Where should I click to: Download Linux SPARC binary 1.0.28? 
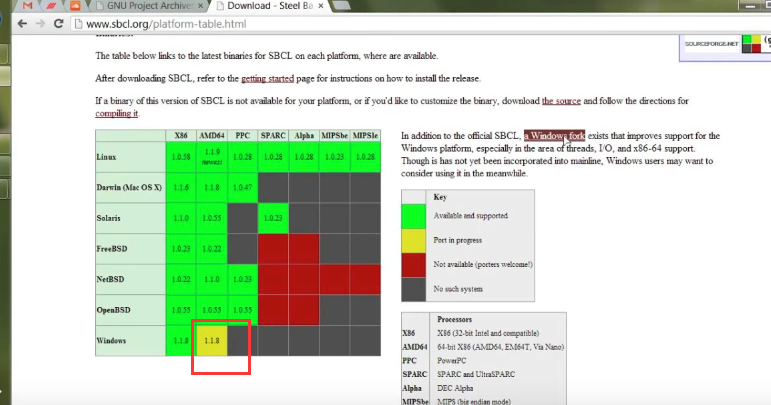click(273, 157)
